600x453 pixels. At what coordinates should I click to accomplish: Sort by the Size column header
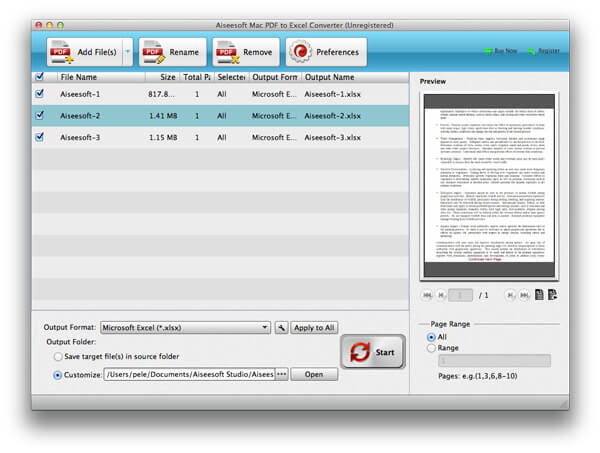162,77
